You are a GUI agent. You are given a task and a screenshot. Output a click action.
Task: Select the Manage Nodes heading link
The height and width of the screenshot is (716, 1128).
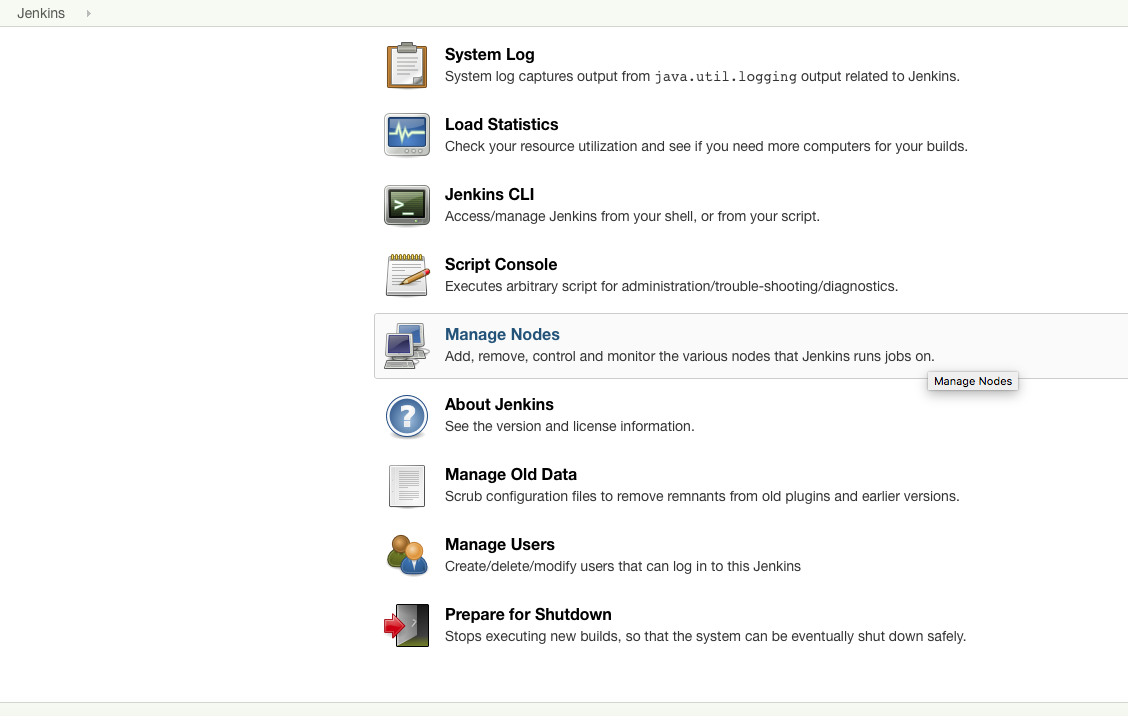coord(502,335)
